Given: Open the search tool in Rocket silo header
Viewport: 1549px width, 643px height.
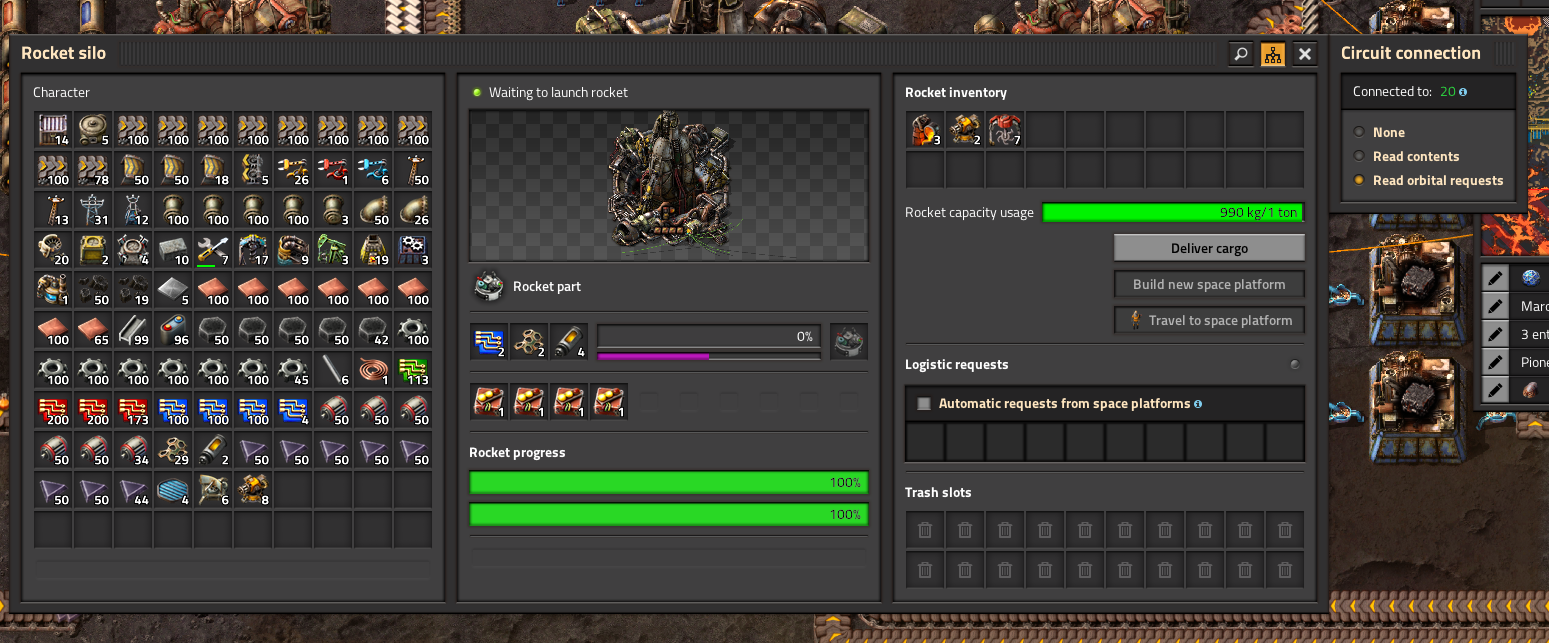Looking at the screenshot, I should click(1241, 54).
